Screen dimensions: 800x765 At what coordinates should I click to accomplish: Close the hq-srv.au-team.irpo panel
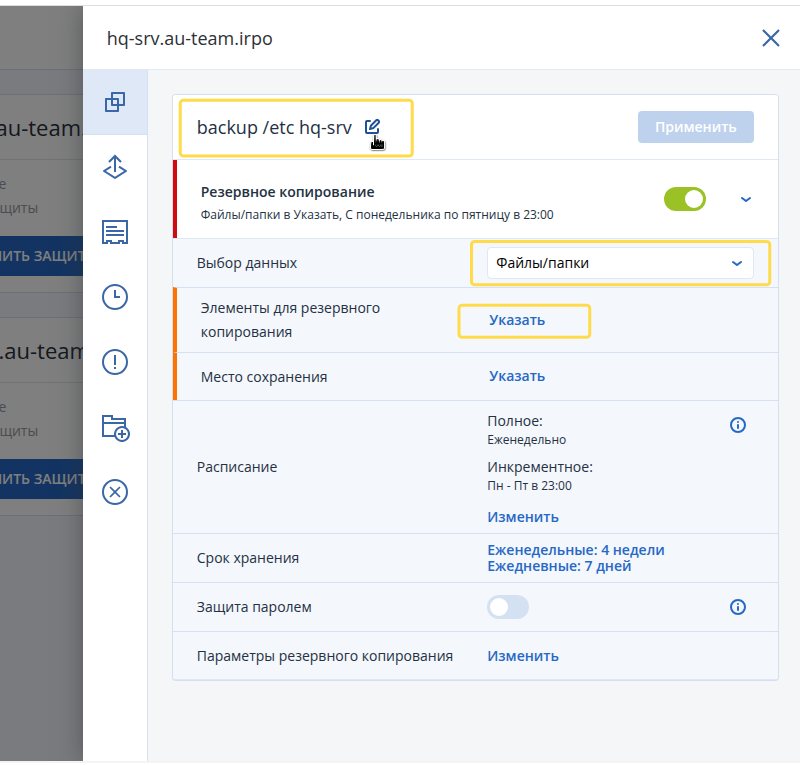770,38
